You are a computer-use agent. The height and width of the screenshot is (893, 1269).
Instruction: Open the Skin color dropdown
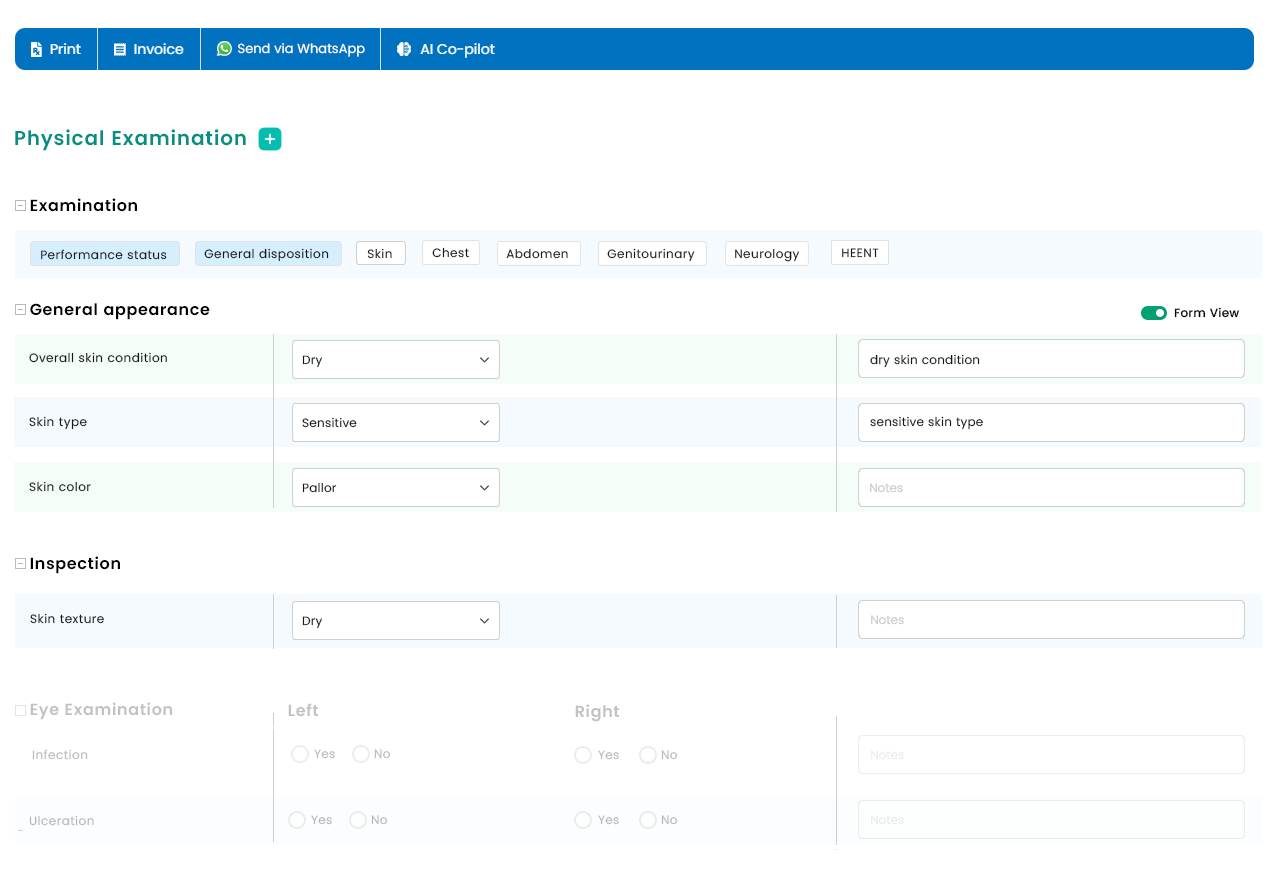pyautogui.click(x=395, y=488)
